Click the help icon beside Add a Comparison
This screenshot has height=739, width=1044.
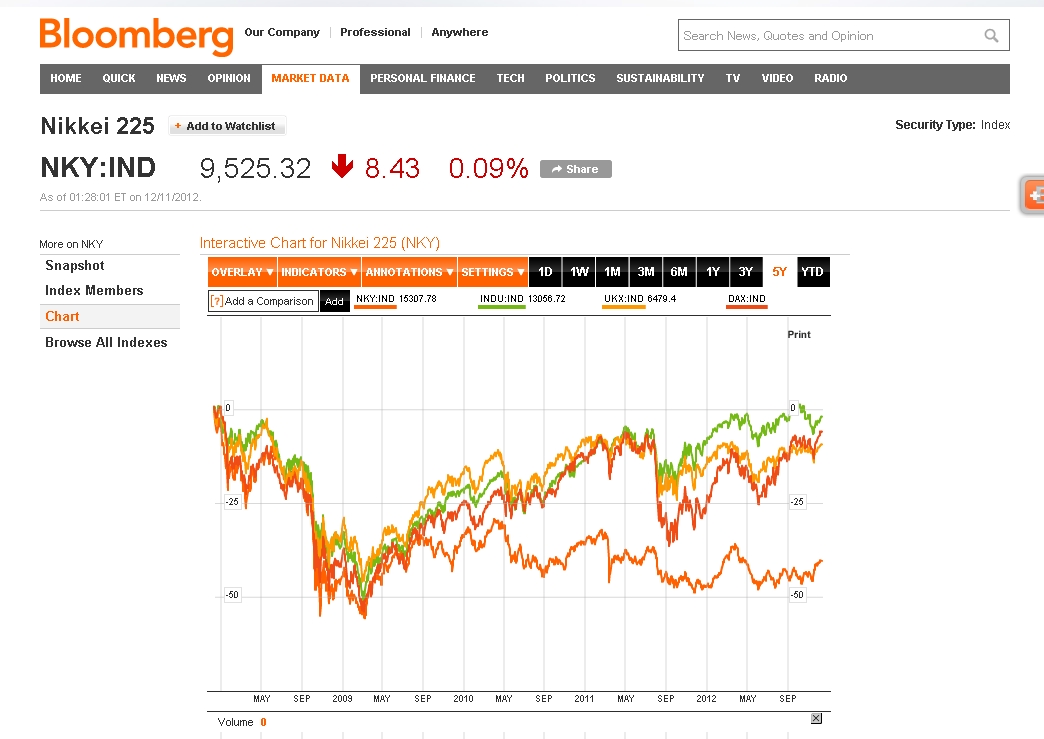[216, 301]
